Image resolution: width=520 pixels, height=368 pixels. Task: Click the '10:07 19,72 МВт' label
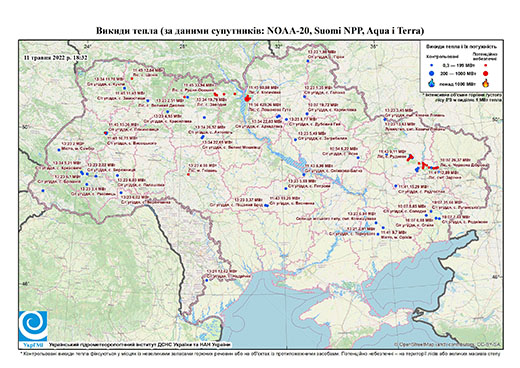(x=324, y=104)
